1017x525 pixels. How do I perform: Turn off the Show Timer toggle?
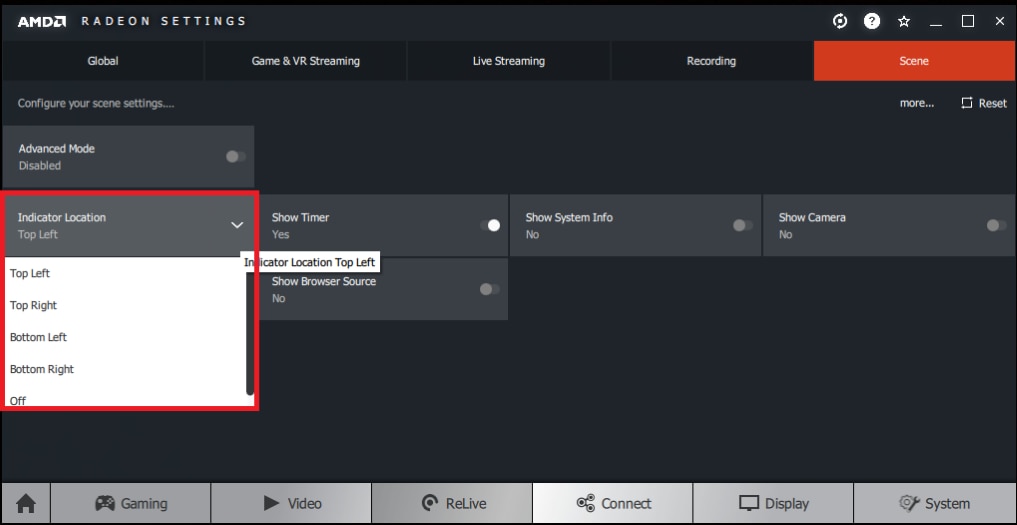(x=490, y=225)
